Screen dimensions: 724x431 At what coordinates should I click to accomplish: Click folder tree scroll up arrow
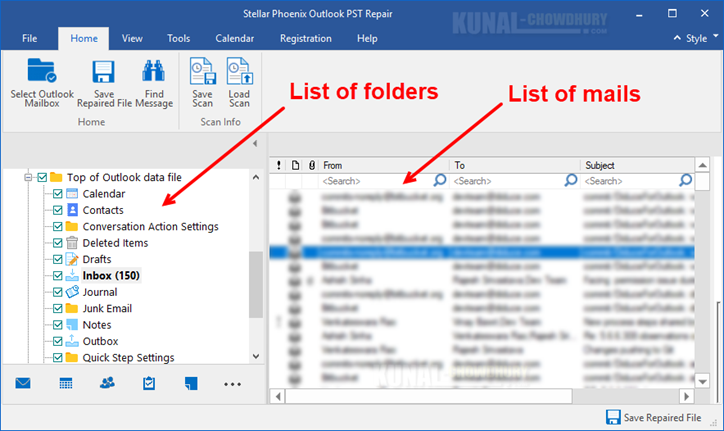pos(256,177)
